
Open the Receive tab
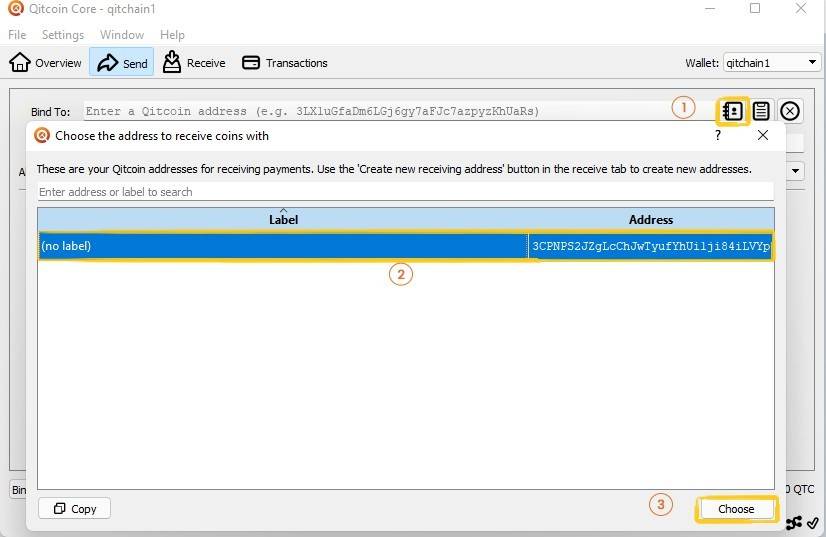(x=194, y=63)
